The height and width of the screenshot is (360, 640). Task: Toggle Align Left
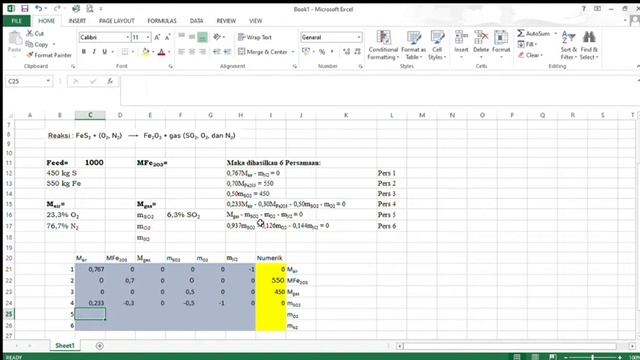point(182,52)
